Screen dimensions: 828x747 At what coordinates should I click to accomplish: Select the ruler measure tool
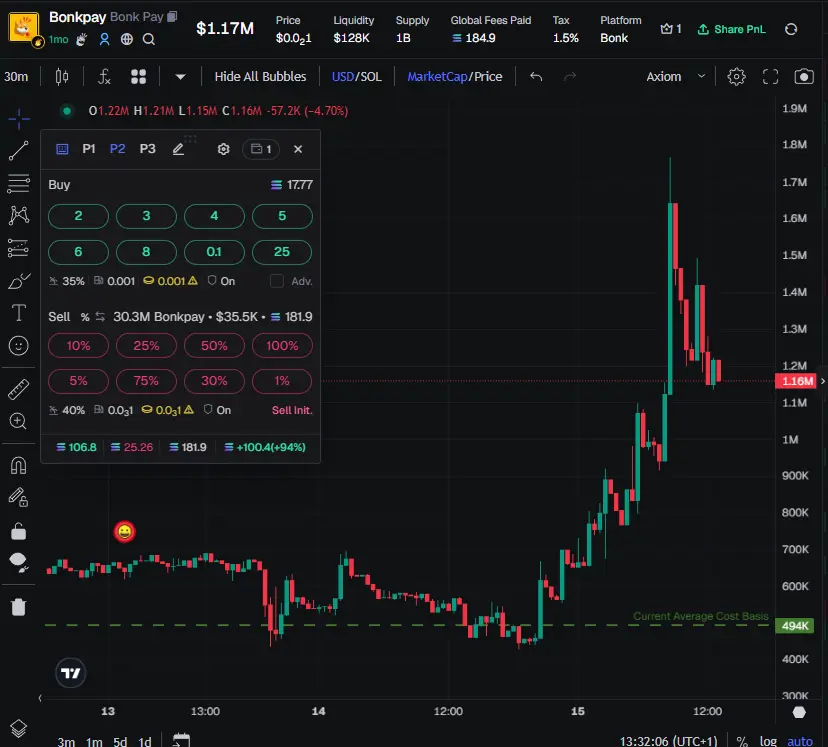tap(18, 390)
